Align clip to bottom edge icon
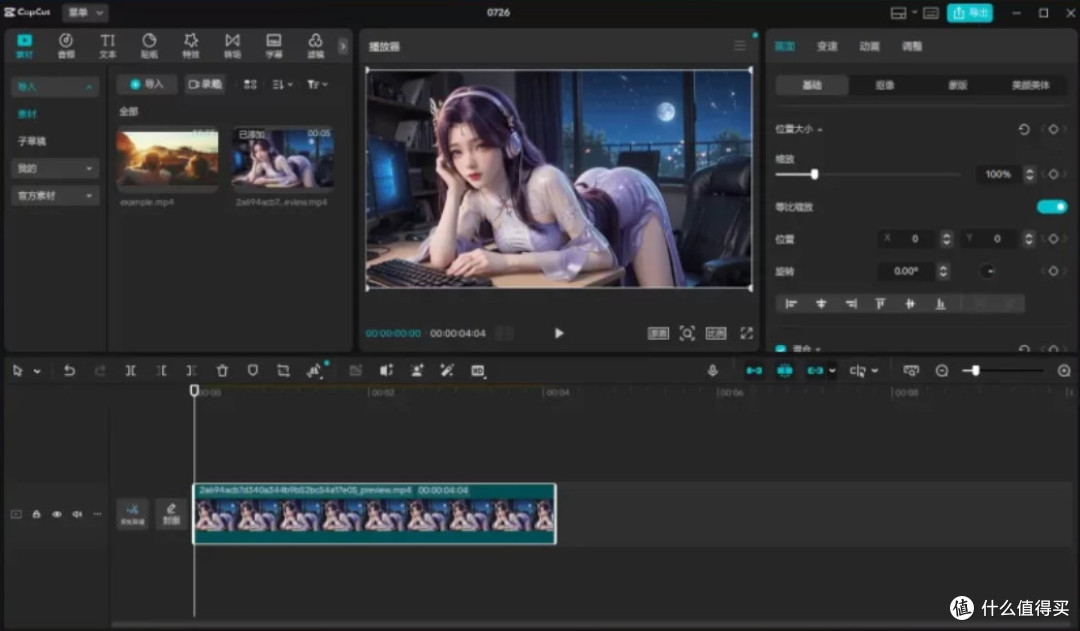 coord(940,304)
